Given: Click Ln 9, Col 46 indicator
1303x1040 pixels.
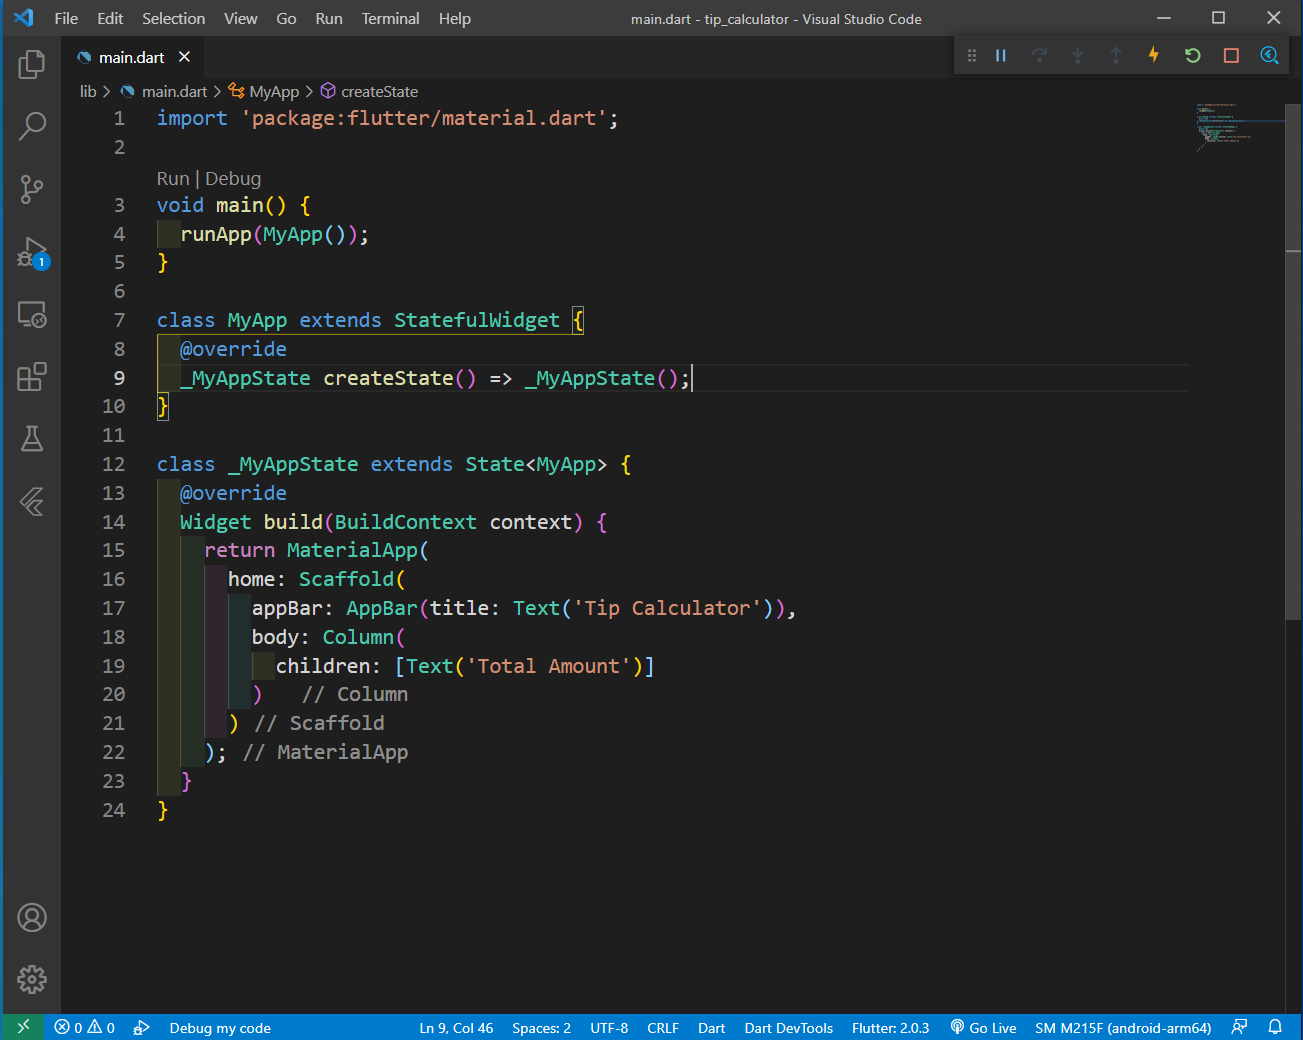Looking at the screenshot, I should click(x=456, y=1027).
